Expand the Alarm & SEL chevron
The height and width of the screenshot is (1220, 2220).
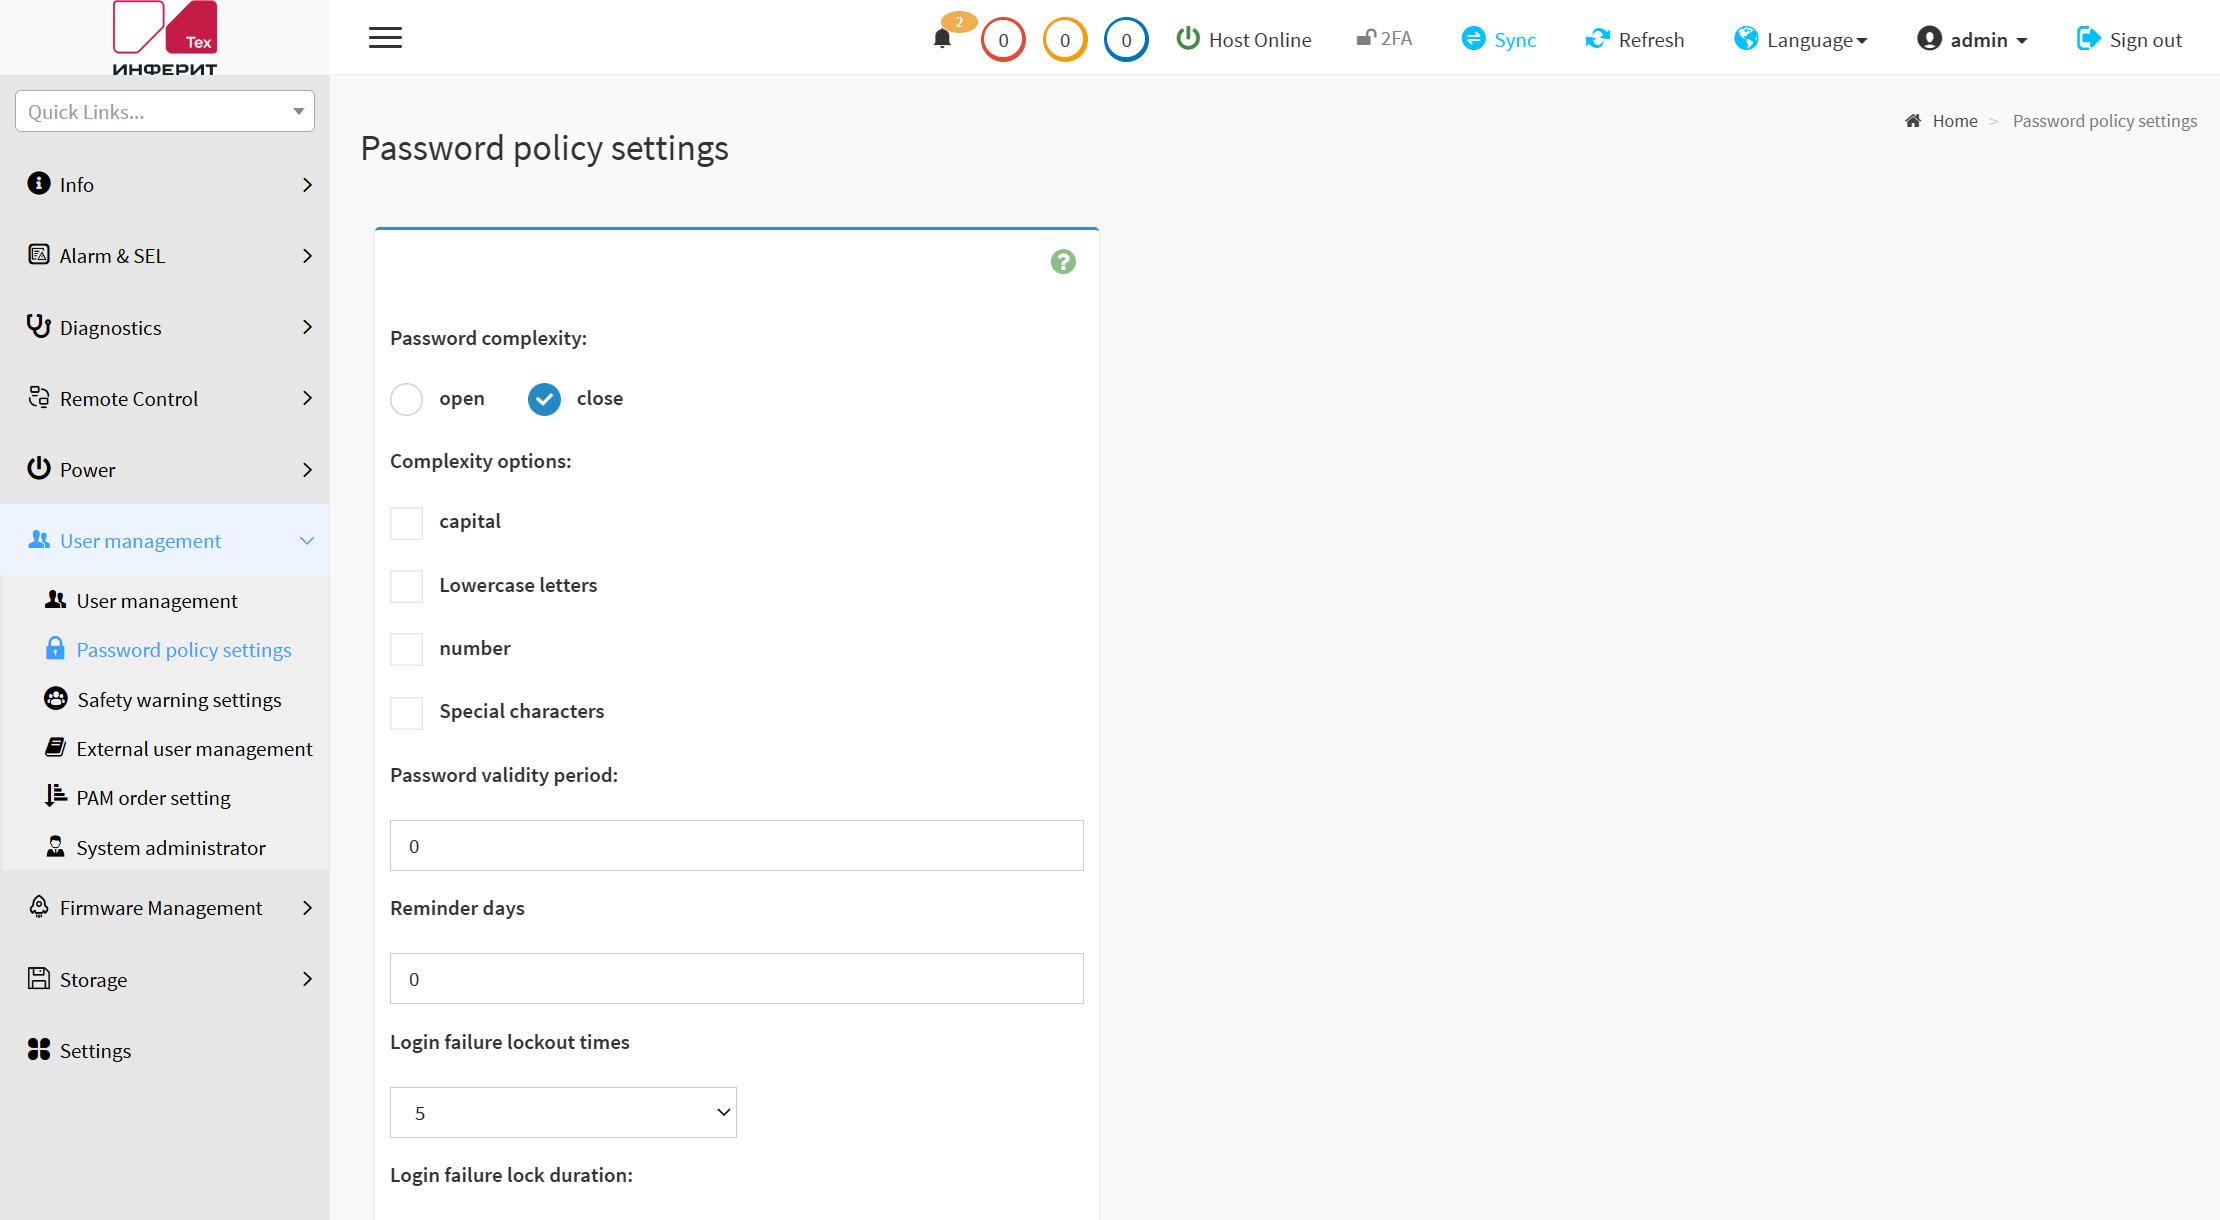(x=307, y=256)
